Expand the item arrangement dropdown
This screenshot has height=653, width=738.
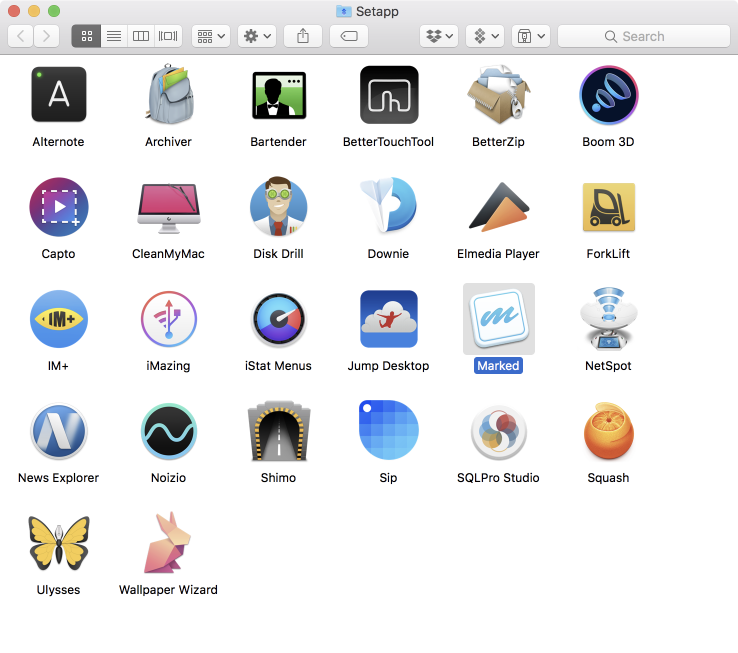point(211,36)
